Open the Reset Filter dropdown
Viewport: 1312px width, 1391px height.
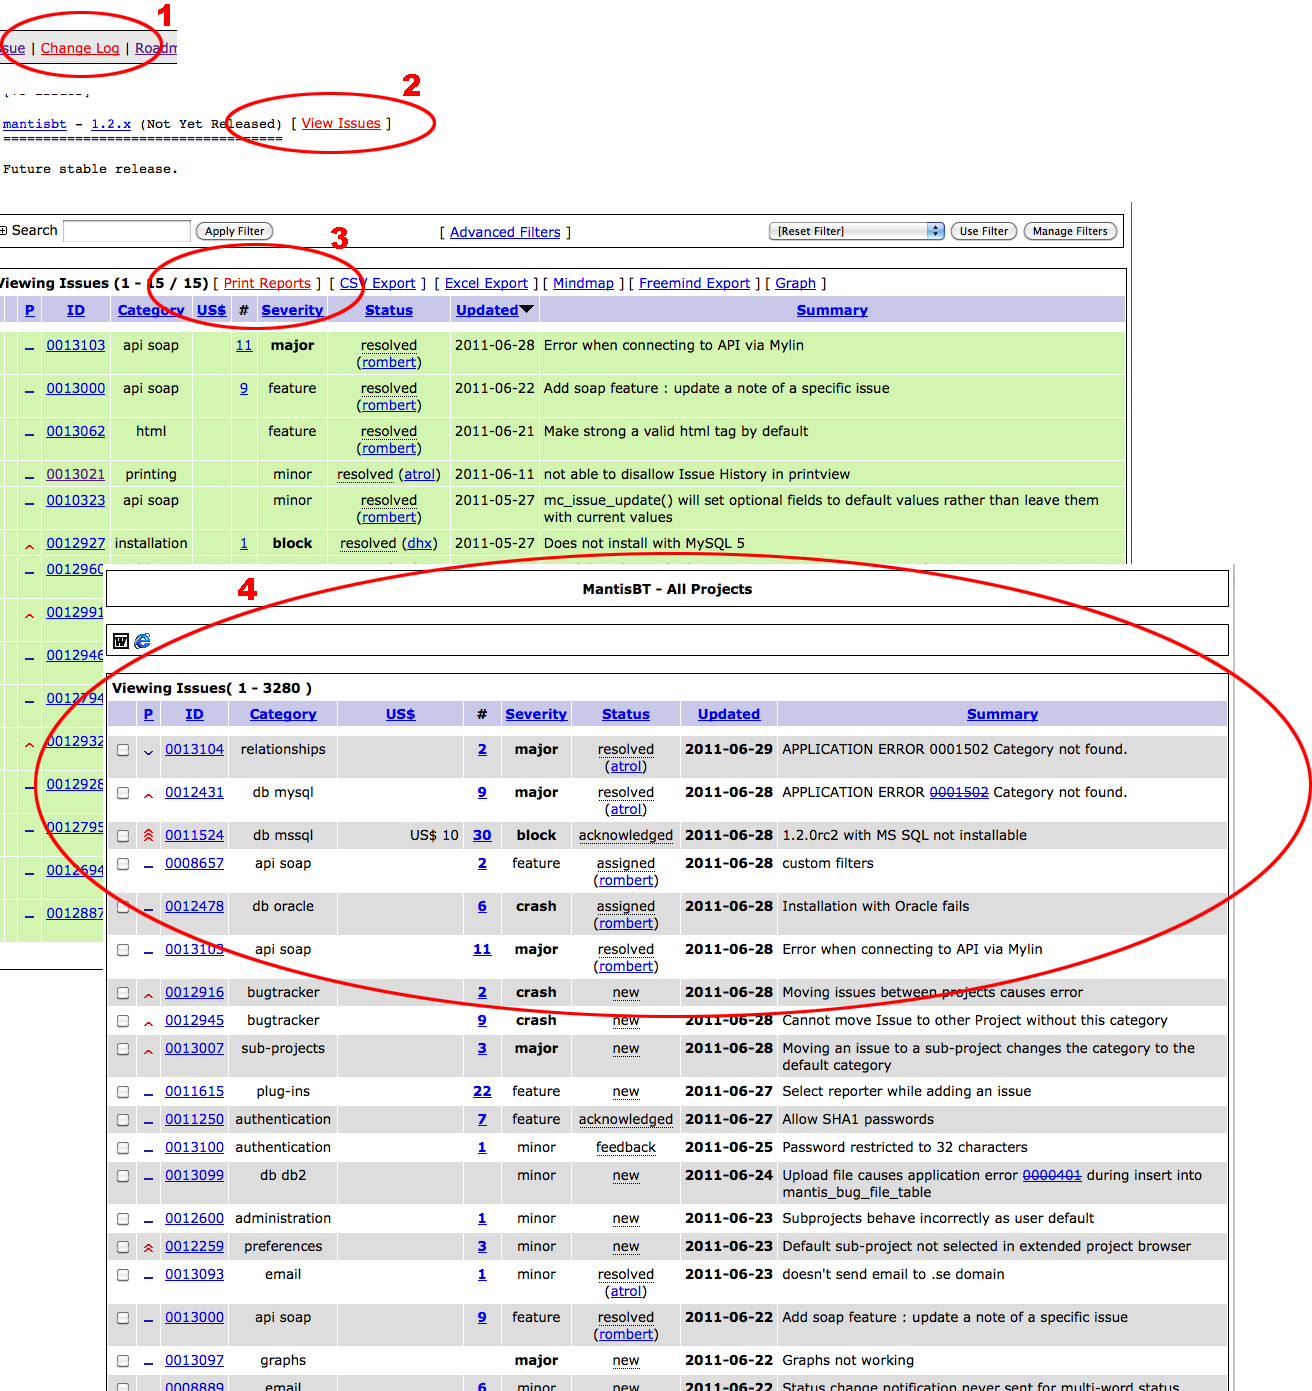[857, 231]
